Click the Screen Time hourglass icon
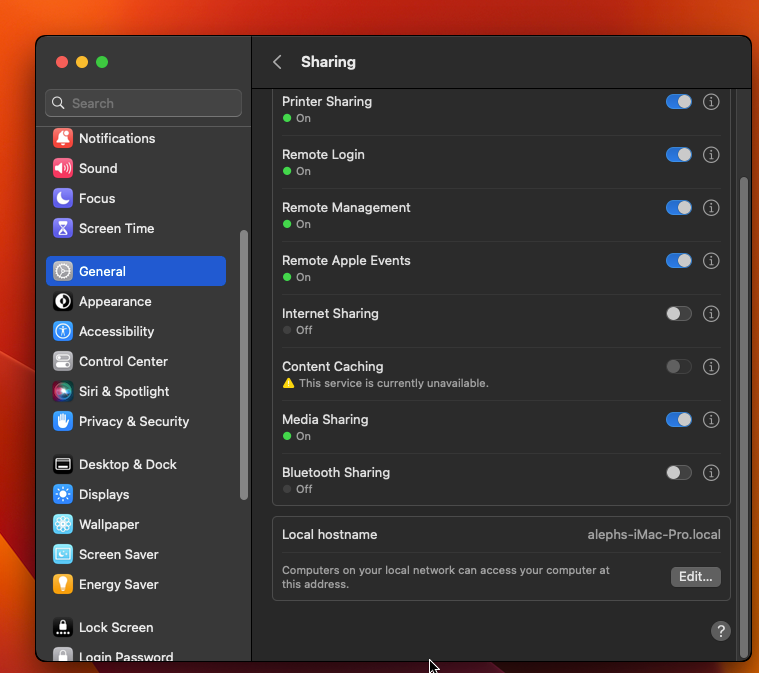The height and width of the screenshot is (673, 759). (x=63, y=228)
